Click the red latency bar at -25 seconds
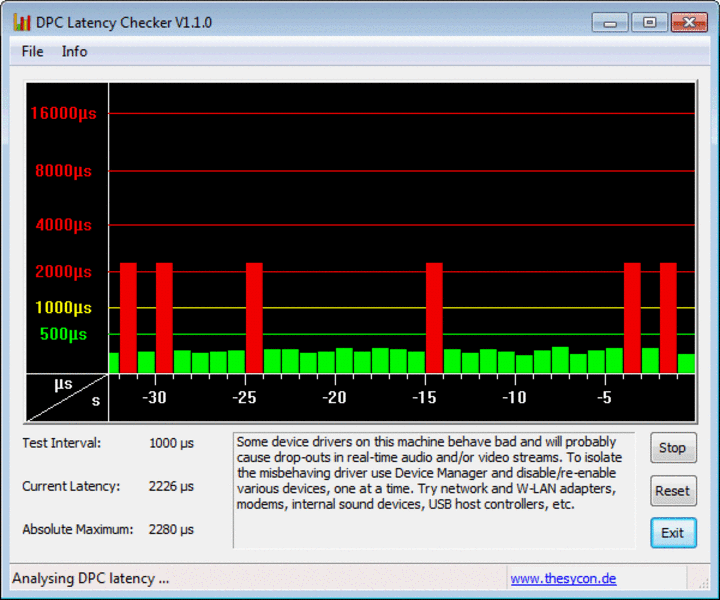 pyautogui.click(x=254, y=318)
